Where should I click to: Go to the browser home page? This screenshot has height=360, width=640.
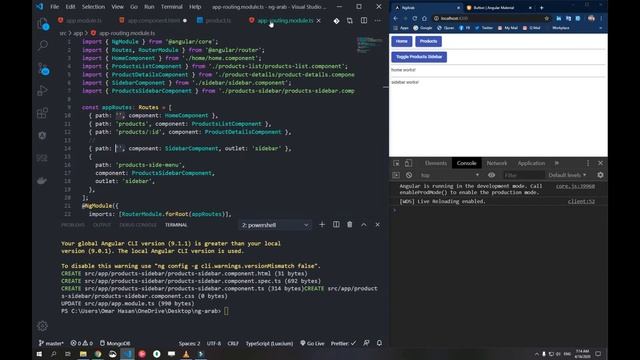coord(424,18)
